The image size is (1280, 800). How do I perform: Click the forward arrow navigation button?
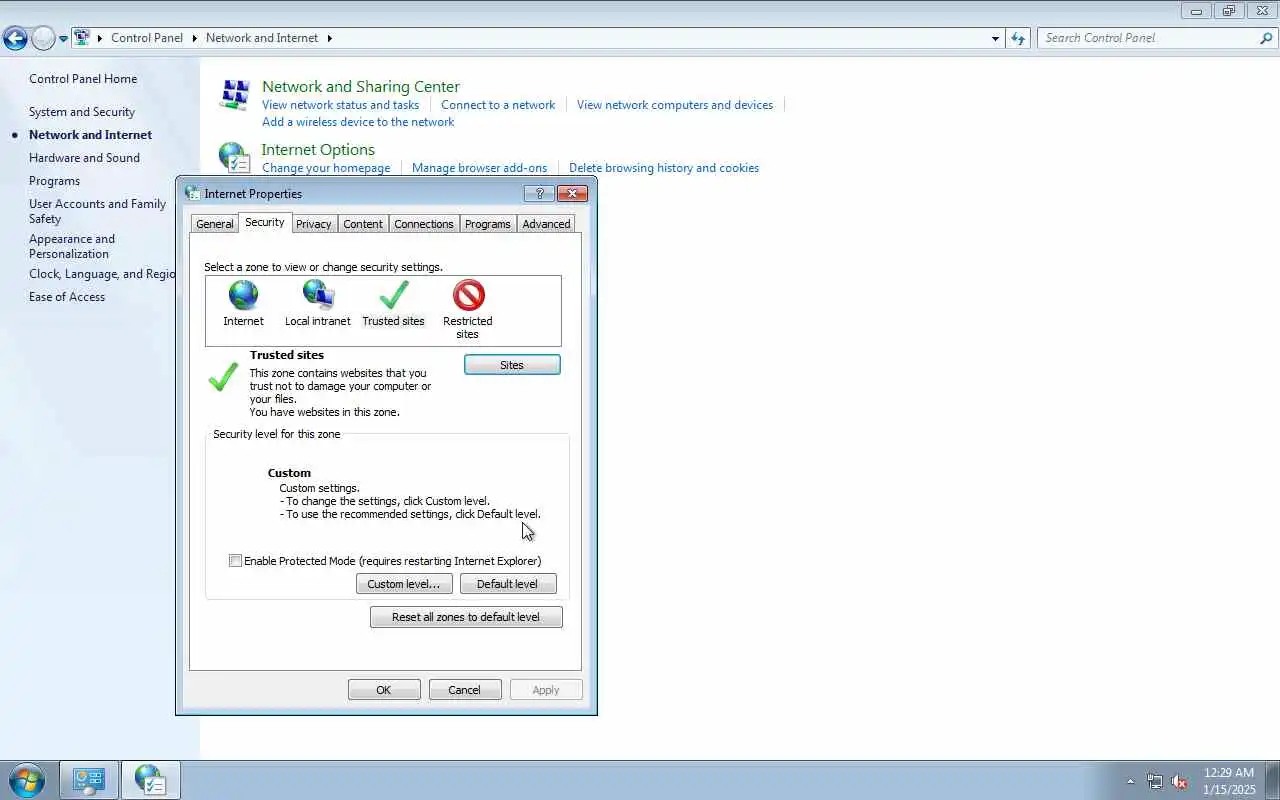click(x=43, y=39)
